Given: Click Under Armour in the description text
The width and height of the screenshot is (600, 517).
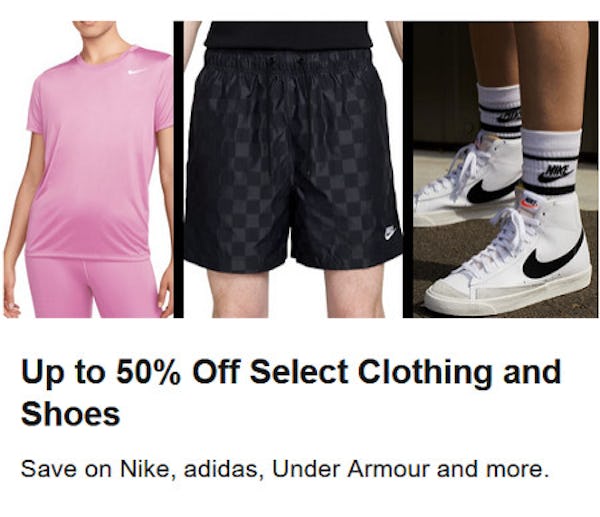Looking at the screenshot, I should pos(351,469).
